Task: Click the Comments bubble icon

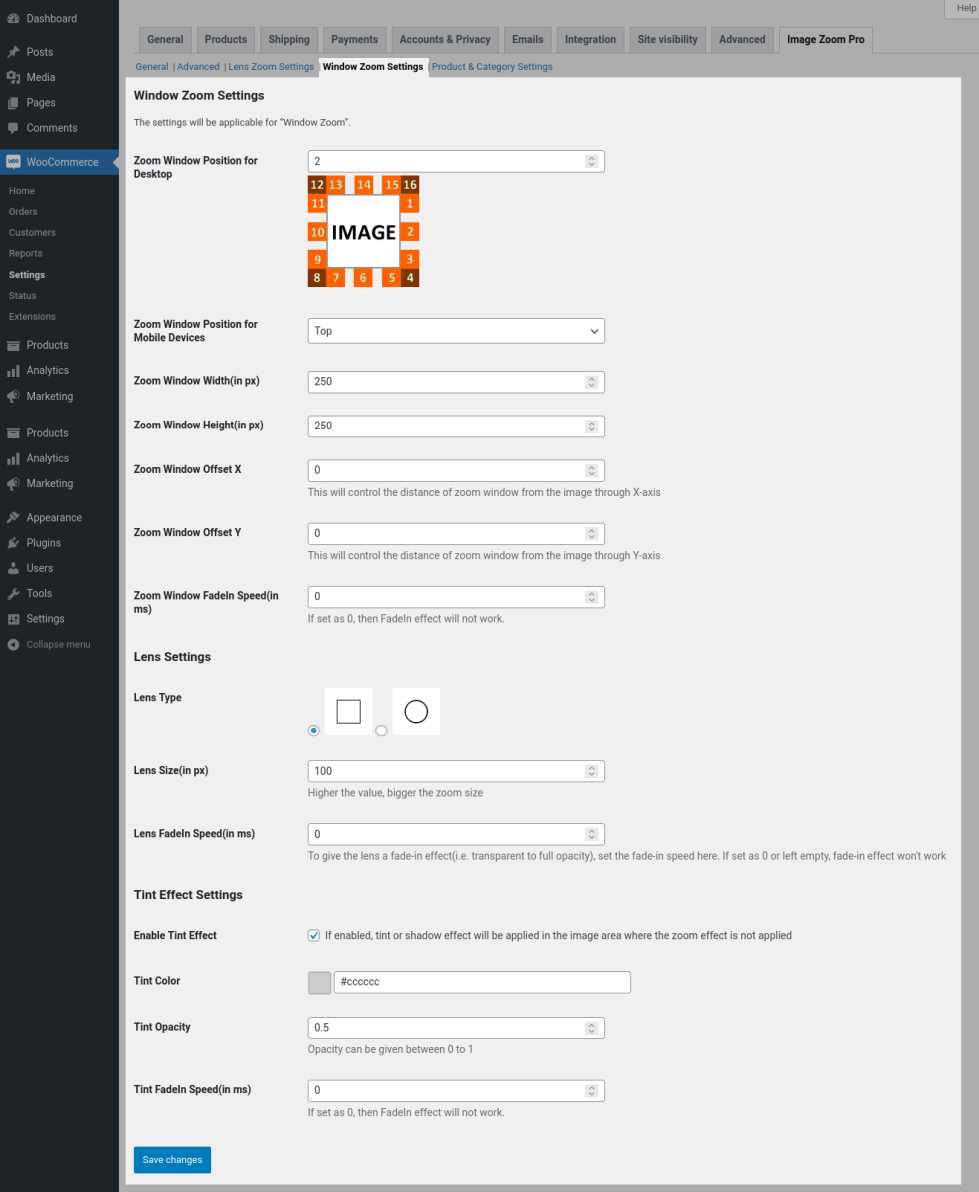Action: coord(13,128)
